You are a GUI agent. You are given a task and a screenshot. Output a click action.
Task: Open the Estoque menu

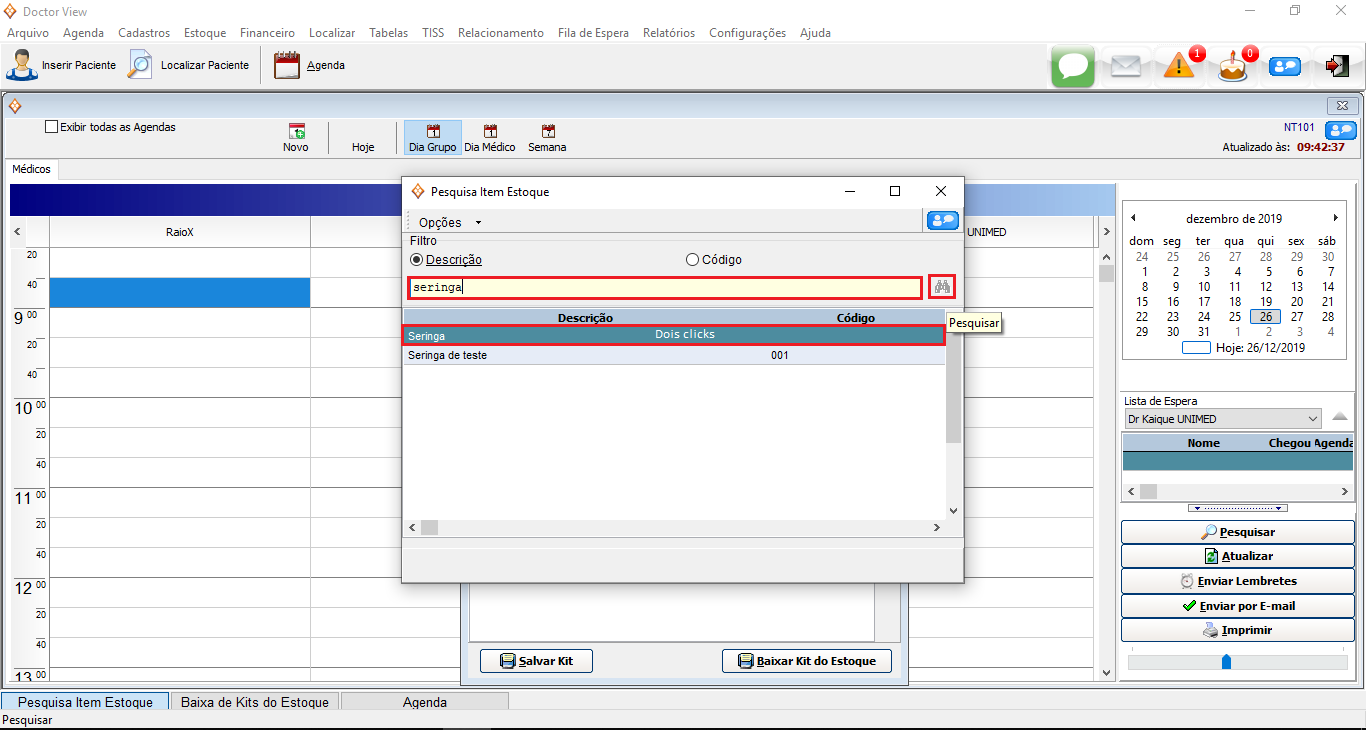coord(204,33)
